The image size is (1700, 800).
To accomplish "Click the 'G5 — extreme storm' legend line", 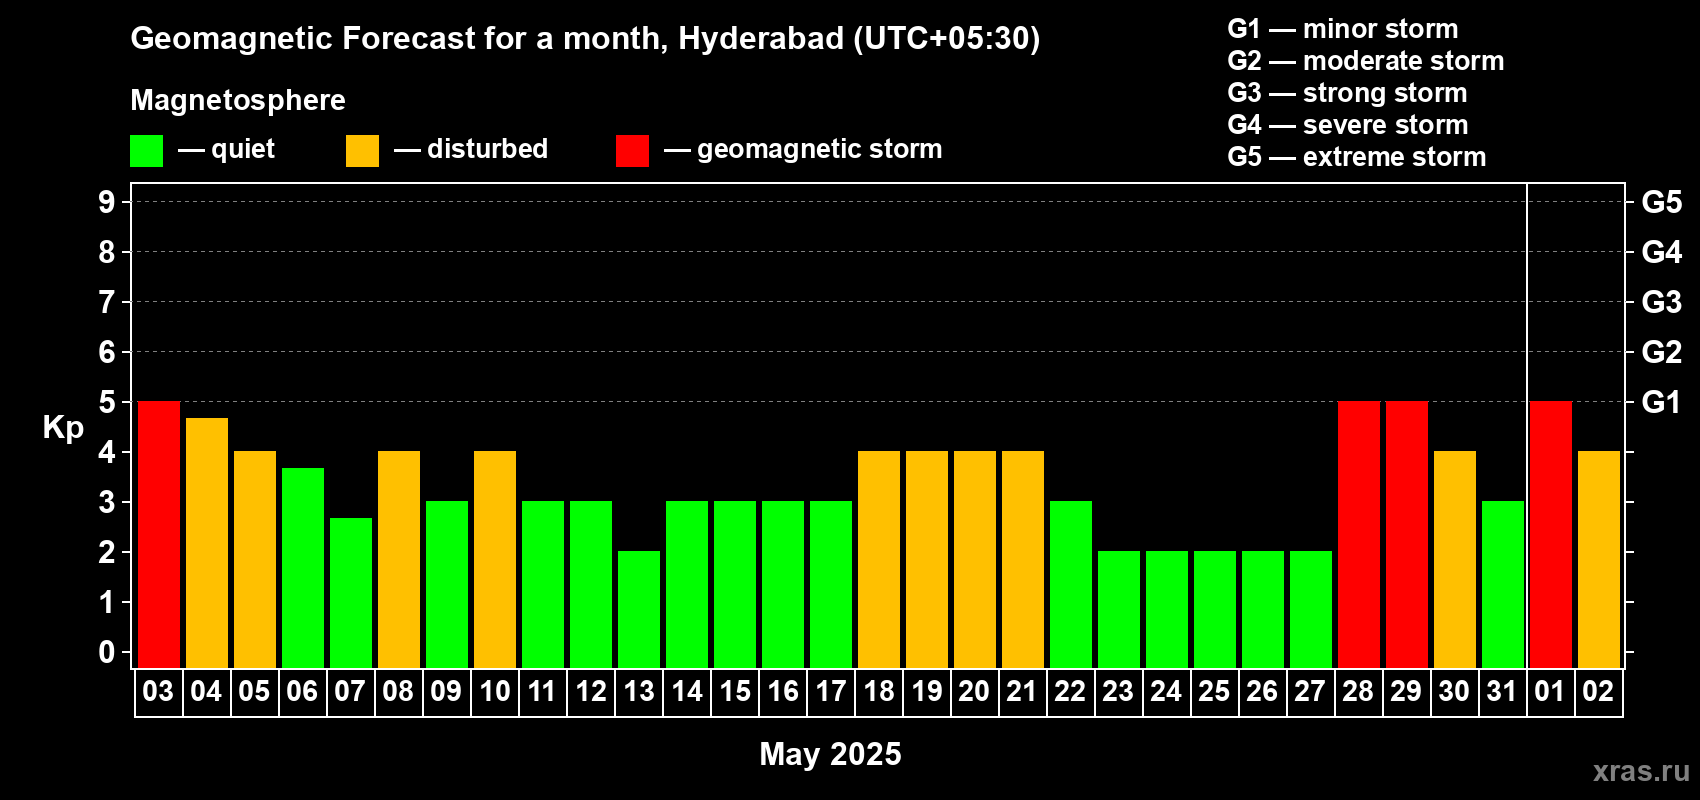I will (1357, 157).
